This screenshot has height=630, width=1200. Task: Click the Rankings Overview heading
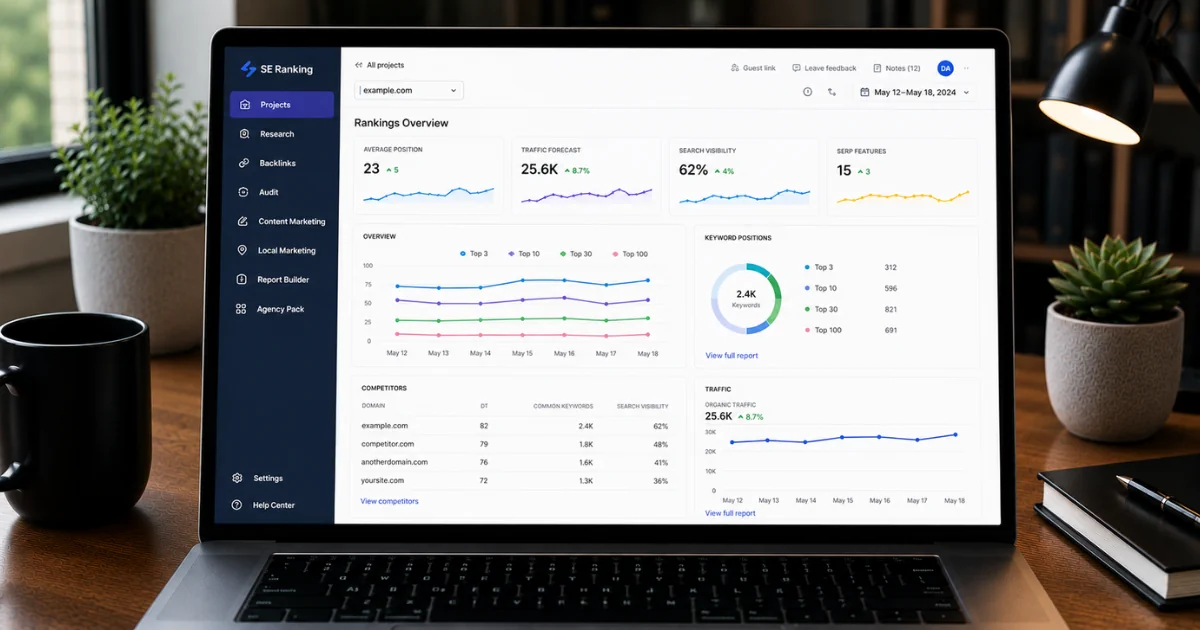click(x=401, y=123)
